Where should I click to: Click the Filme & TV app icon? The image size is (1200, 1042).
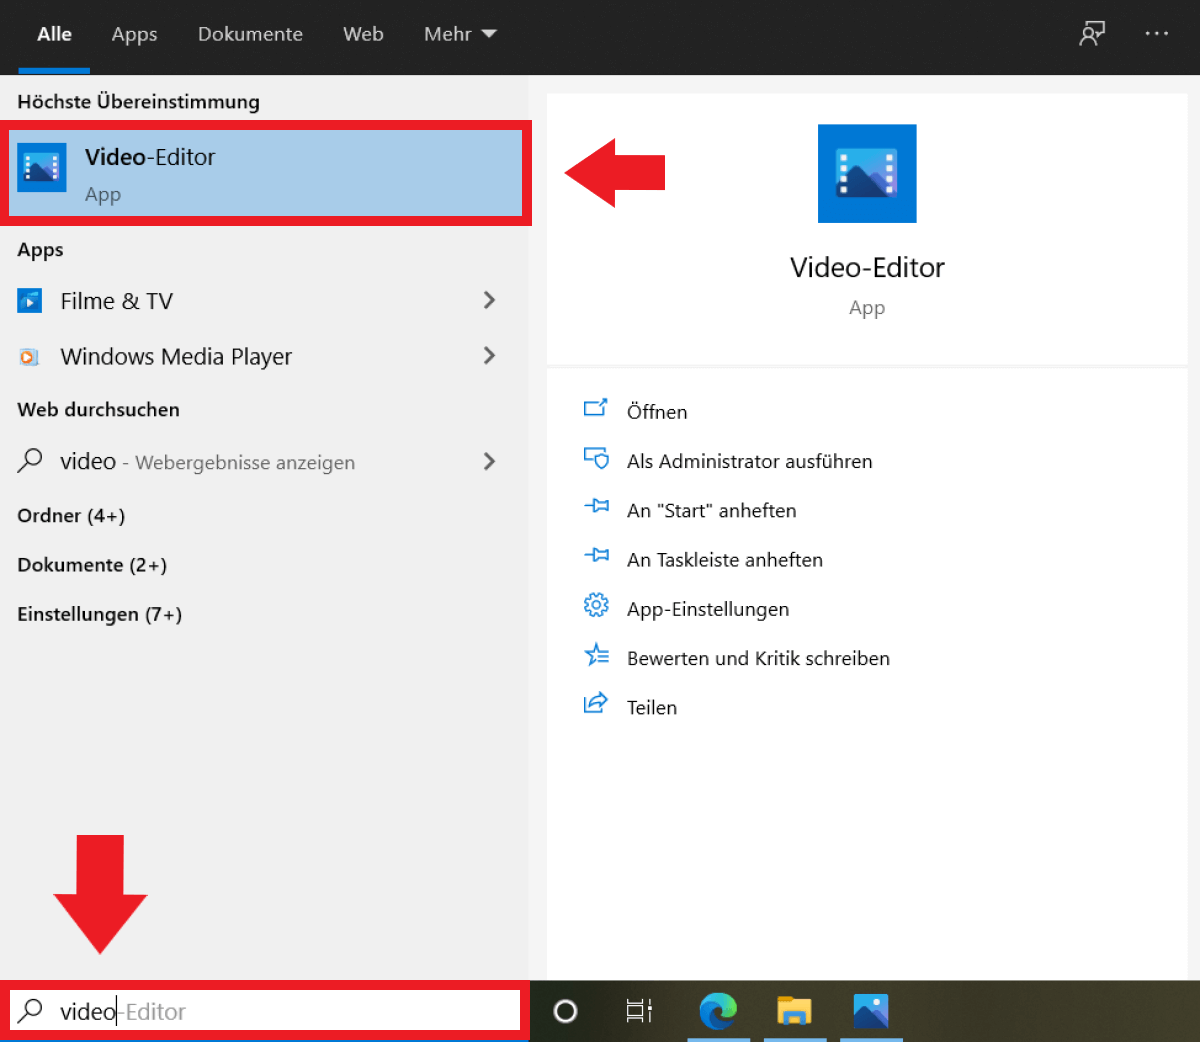pyautogui.click(x=30, y=300)
